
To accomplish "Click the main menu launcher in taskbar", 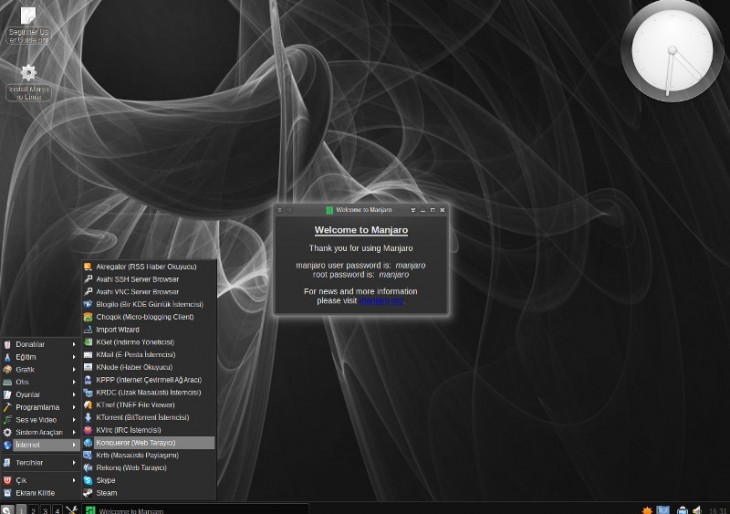I will [7, 510].
